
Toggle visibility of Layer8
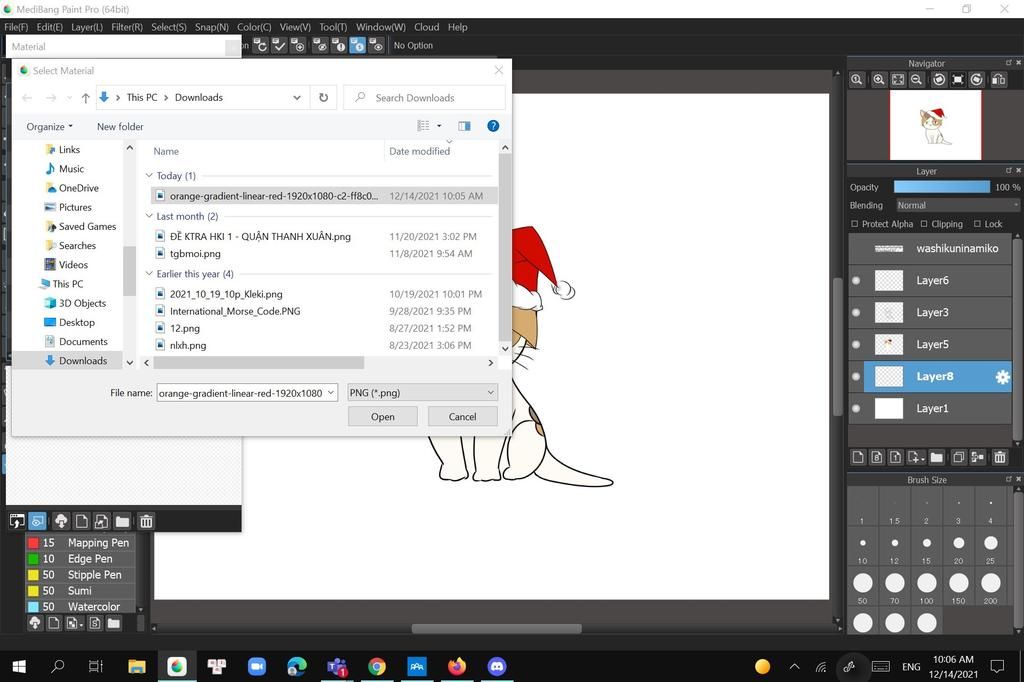click(856, 377)
